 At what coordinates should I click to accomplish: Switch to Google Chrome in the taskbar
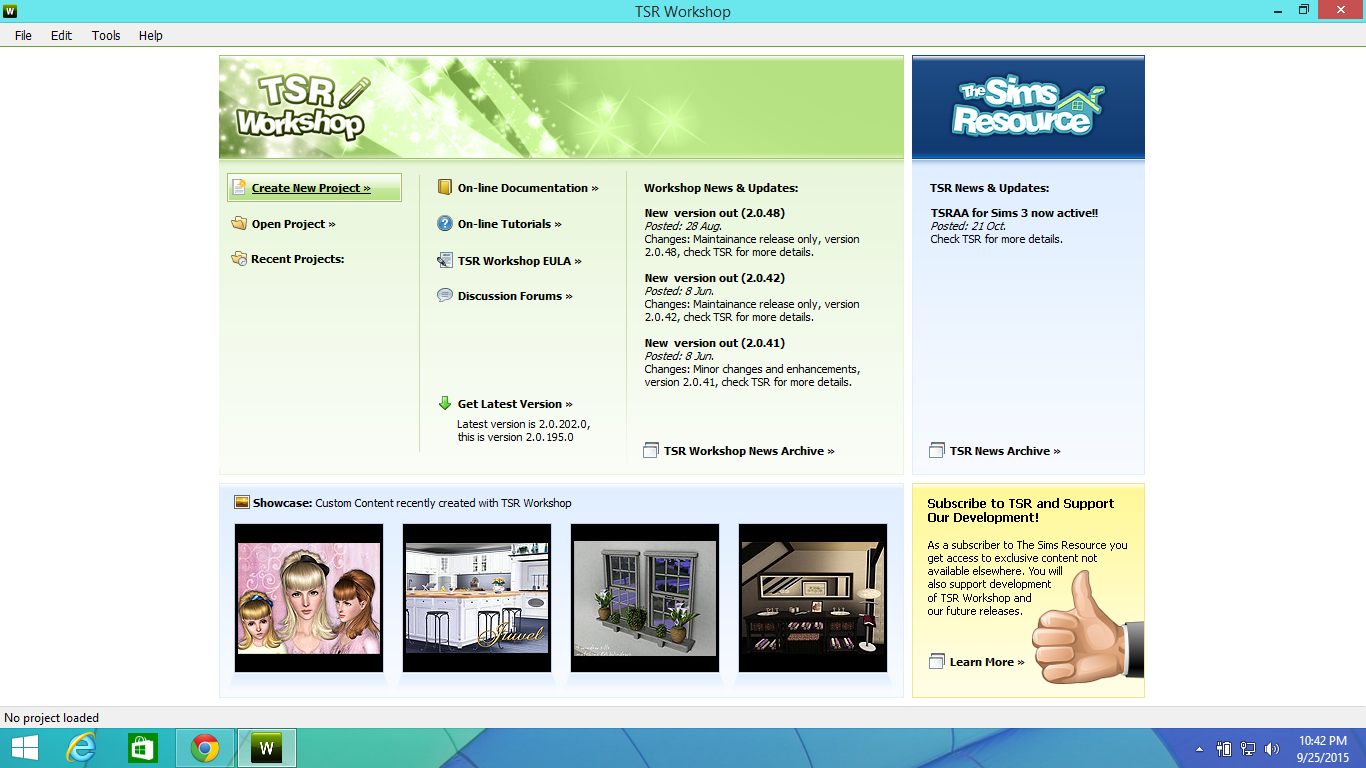pos(205,748)
